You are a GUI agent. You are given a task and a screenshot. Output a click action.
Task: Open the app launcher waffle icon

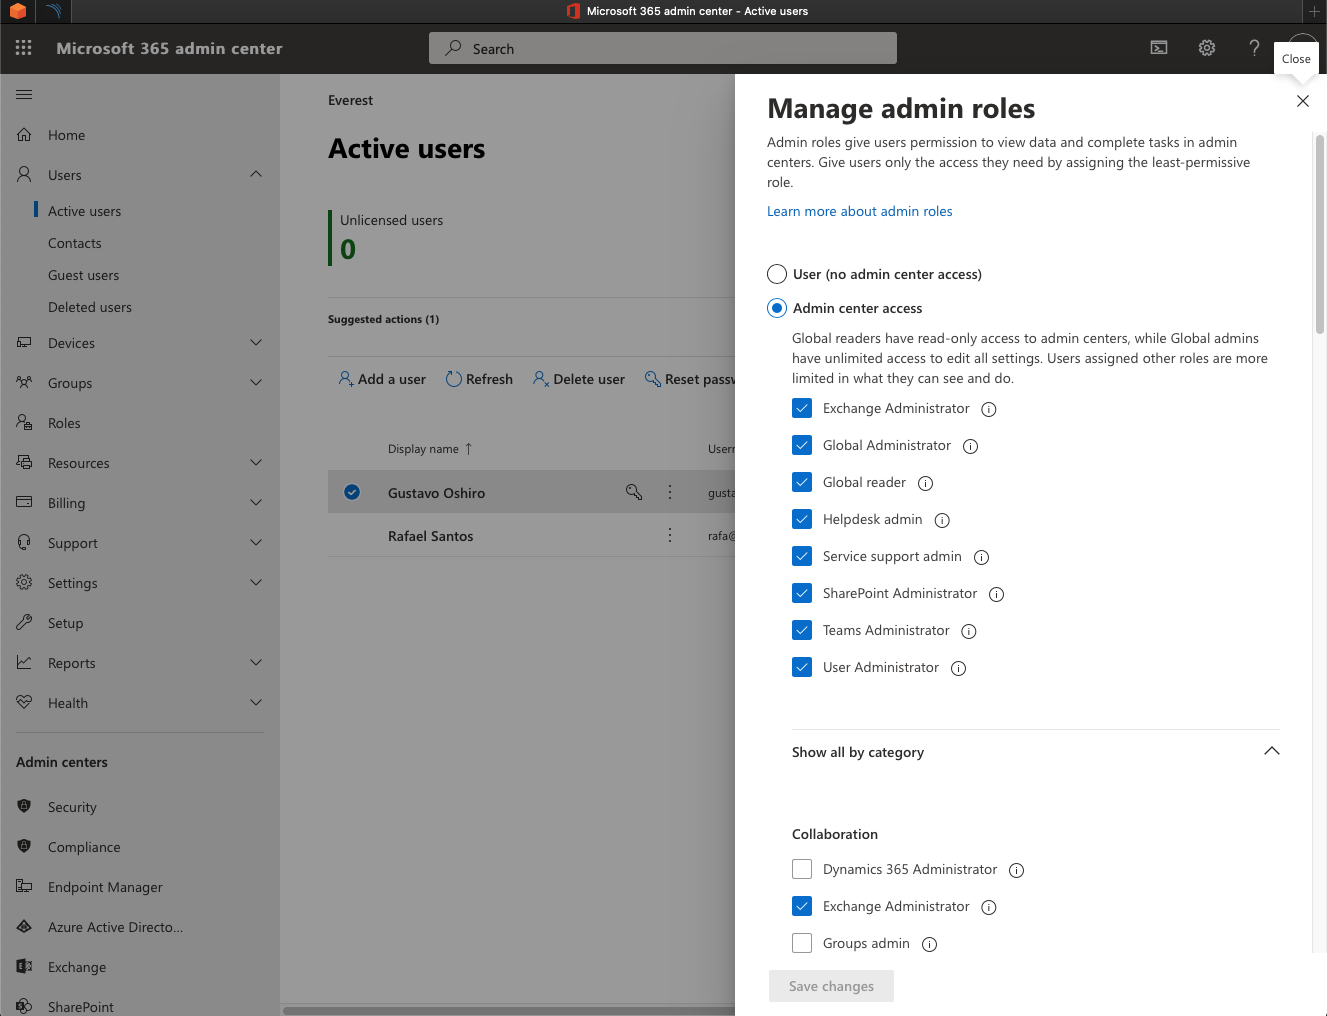(x=24, y=48)
